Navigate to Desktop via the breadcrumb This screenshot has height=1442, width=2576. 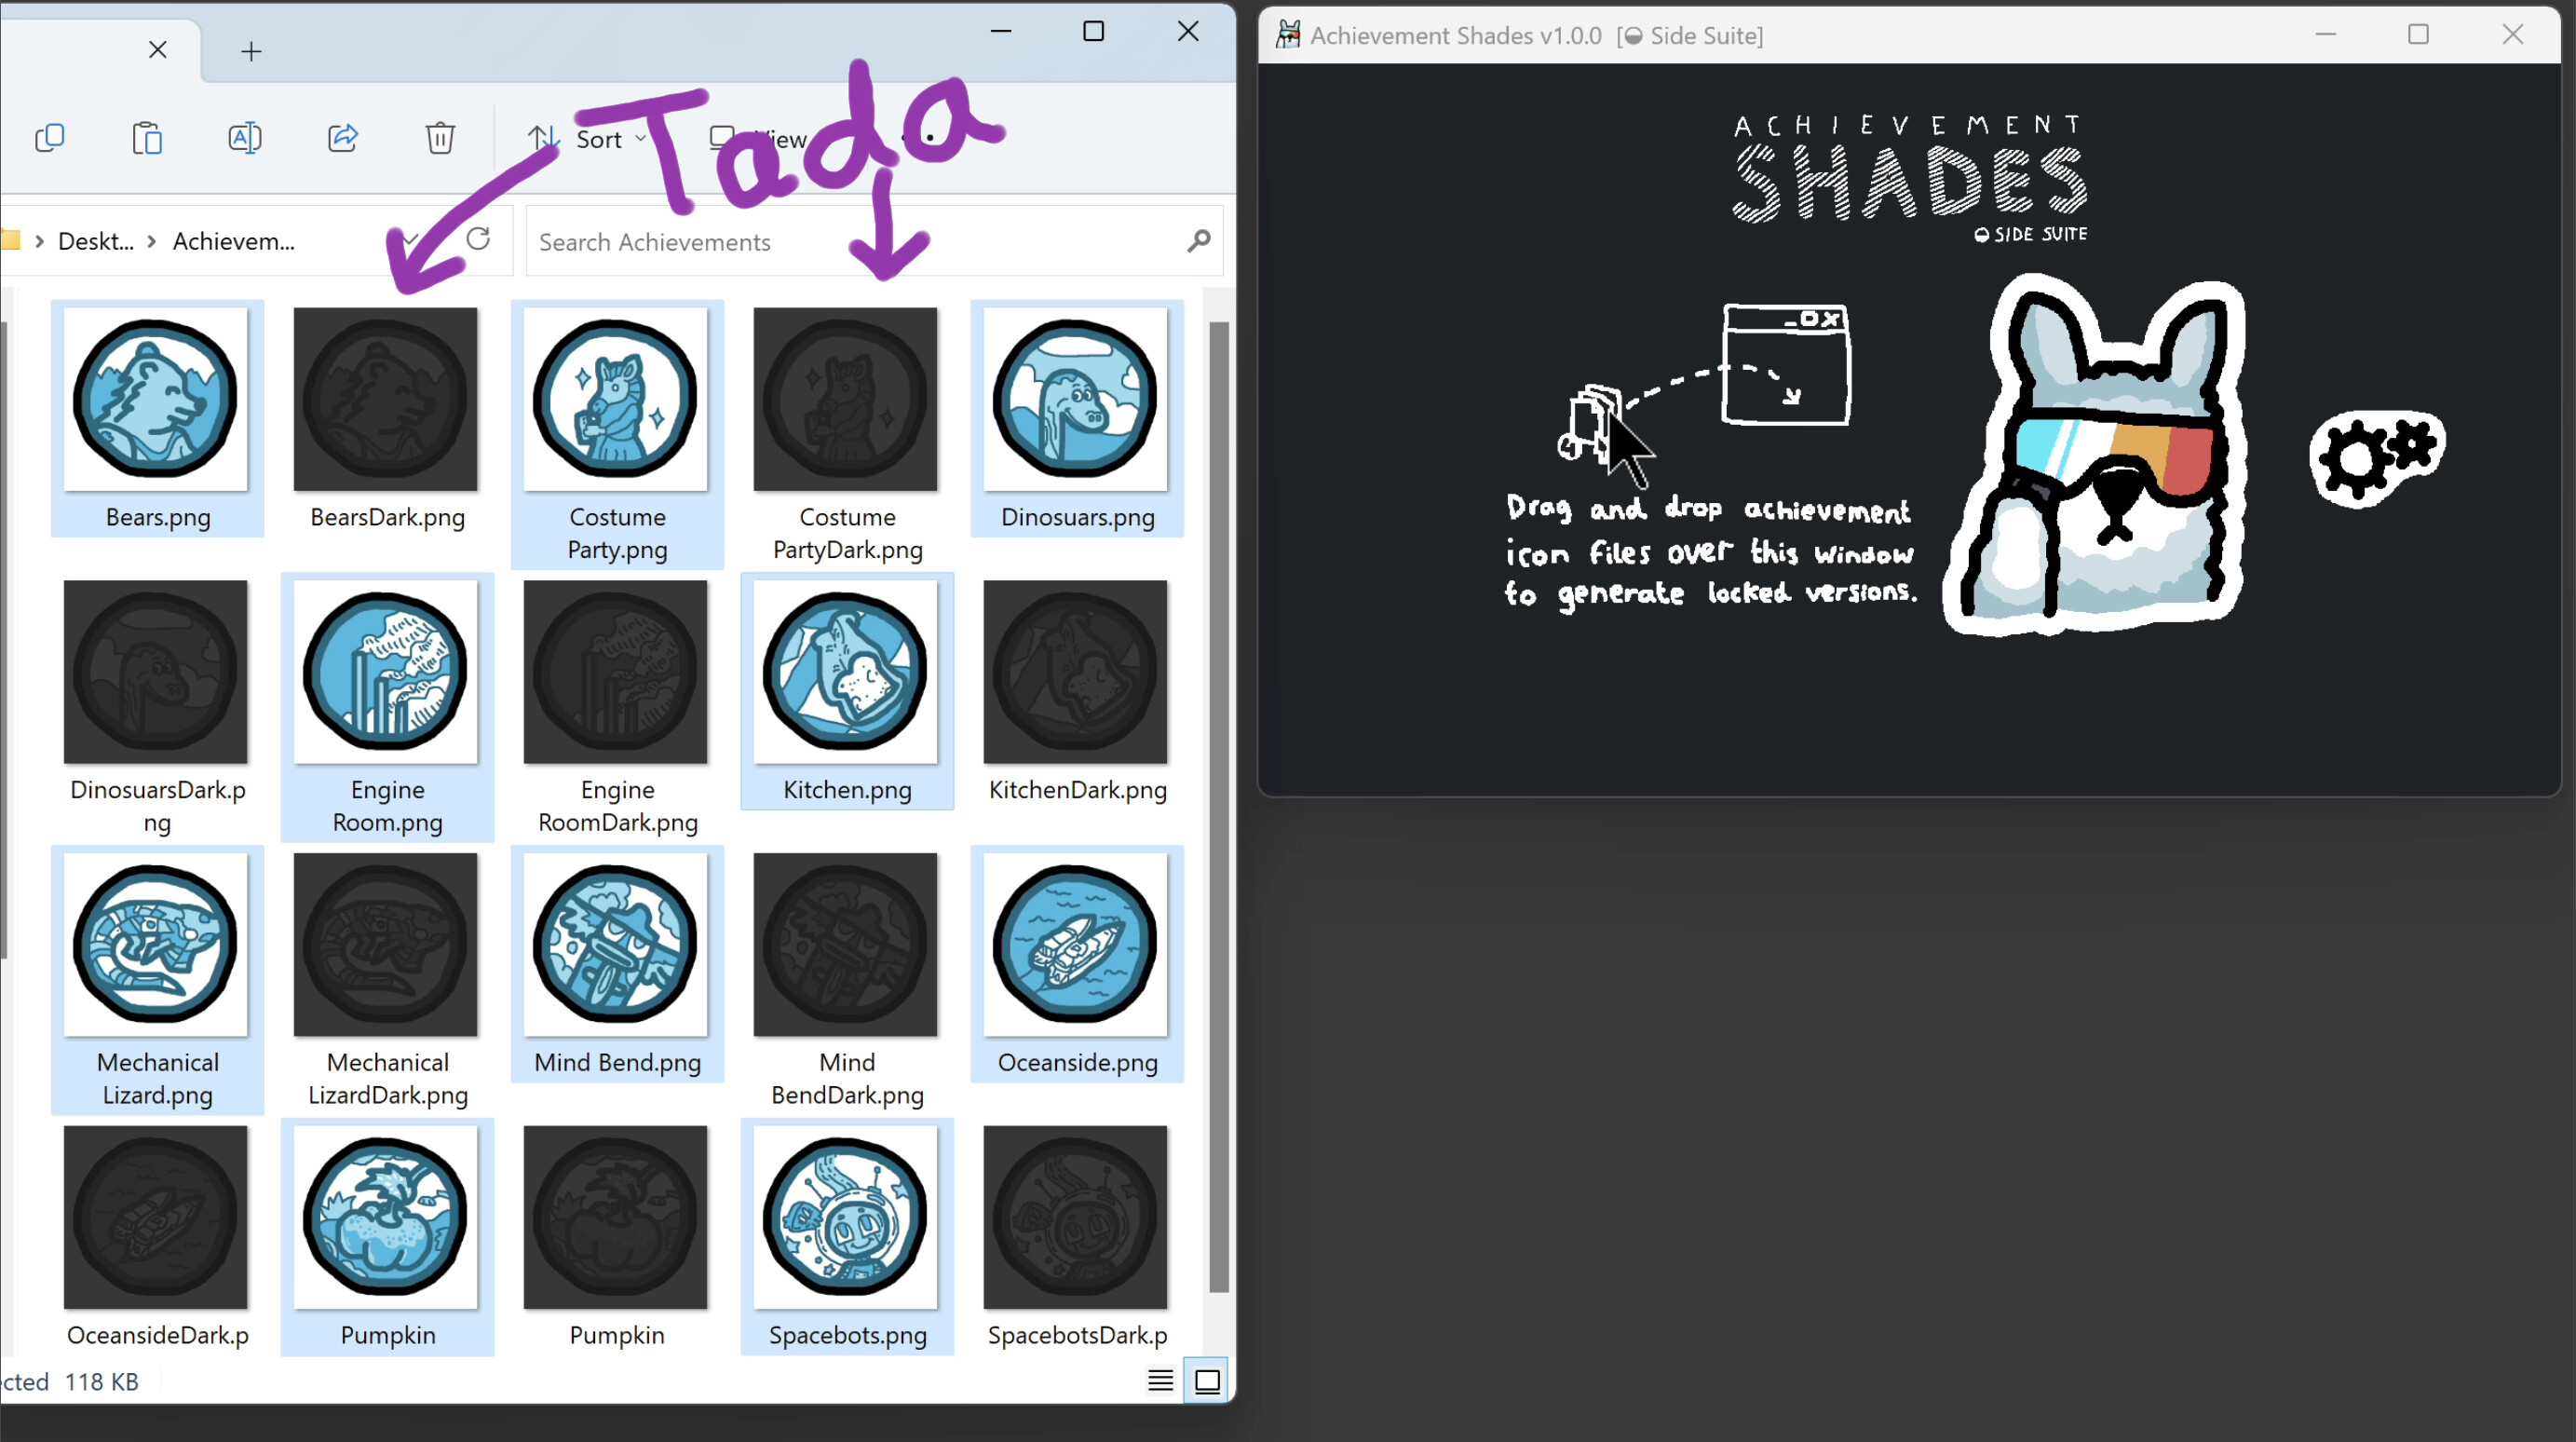[x=95, y=240]
